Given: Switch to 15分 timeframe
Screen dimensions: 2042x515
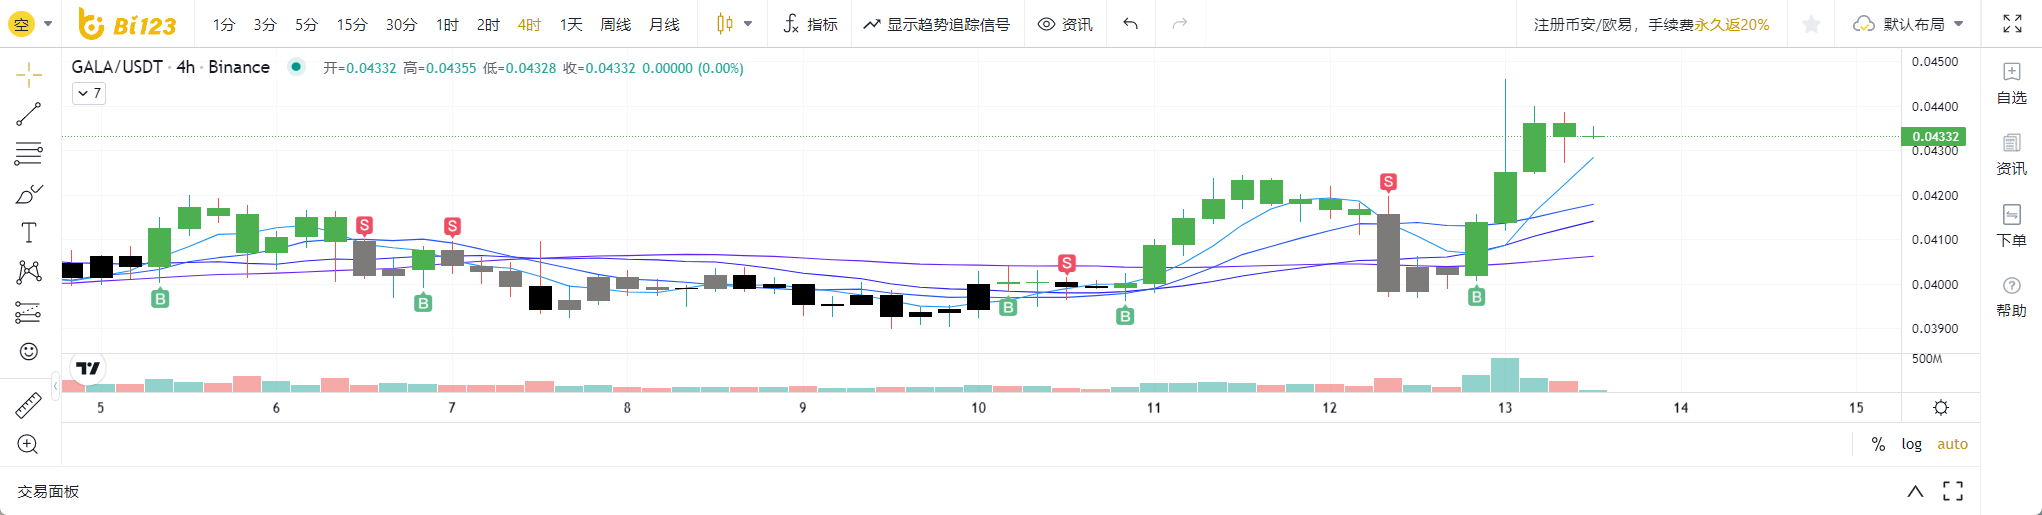Looking at the screenshot, I should pyautogui.click(x=352, y=24).
